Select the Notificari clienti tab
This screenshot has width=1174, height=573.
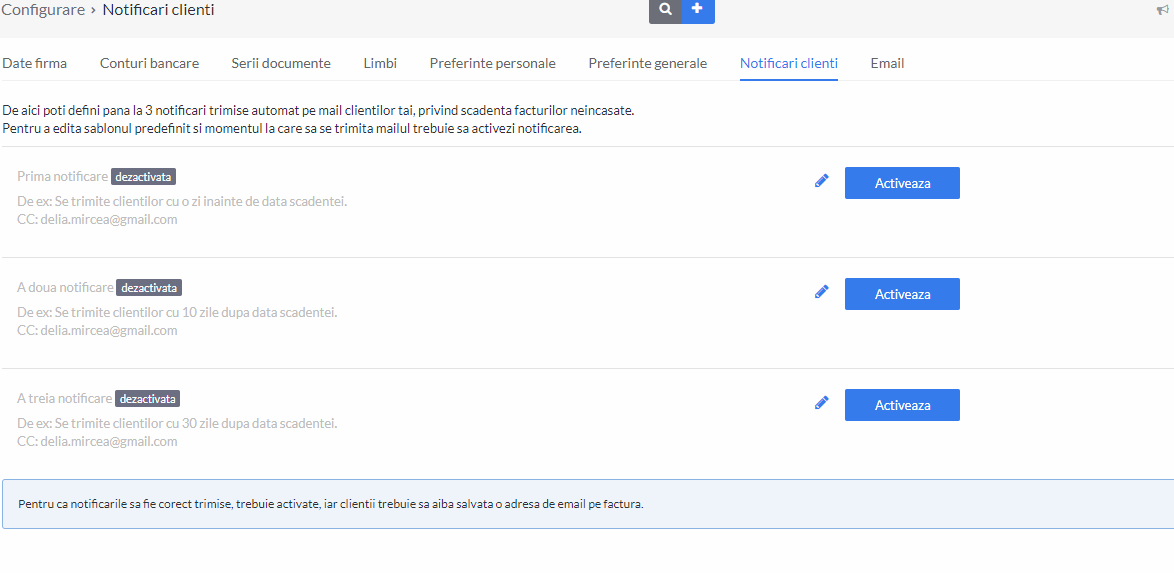pos(788,64)
